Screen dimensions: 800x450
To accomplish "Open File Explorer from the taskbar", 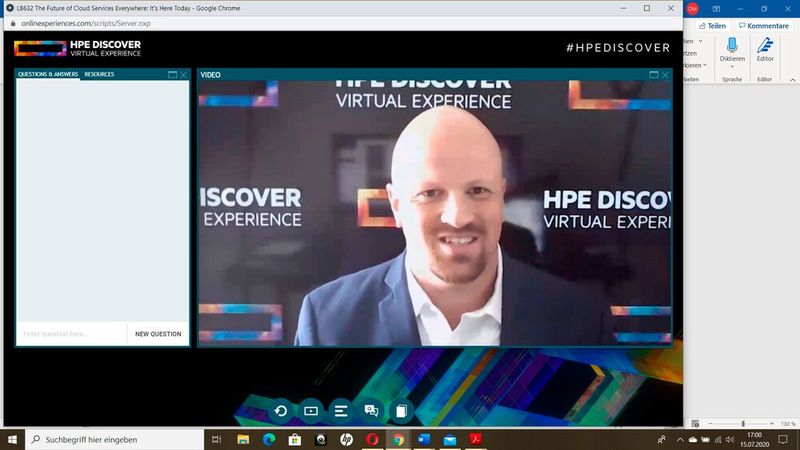I will [x=243, y=439].
